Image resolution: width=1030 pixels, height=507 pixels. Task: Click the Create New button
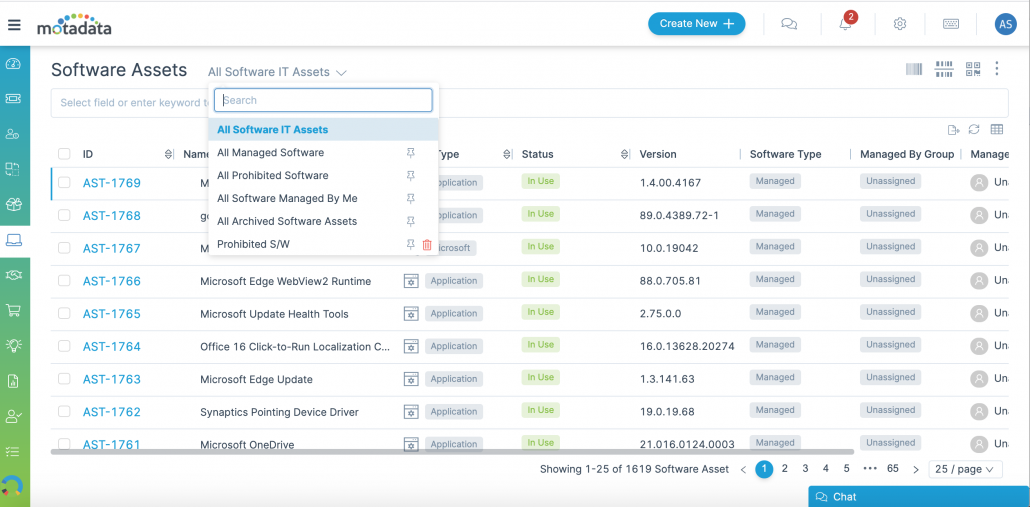pyautogui.click(x=696, y=24)
